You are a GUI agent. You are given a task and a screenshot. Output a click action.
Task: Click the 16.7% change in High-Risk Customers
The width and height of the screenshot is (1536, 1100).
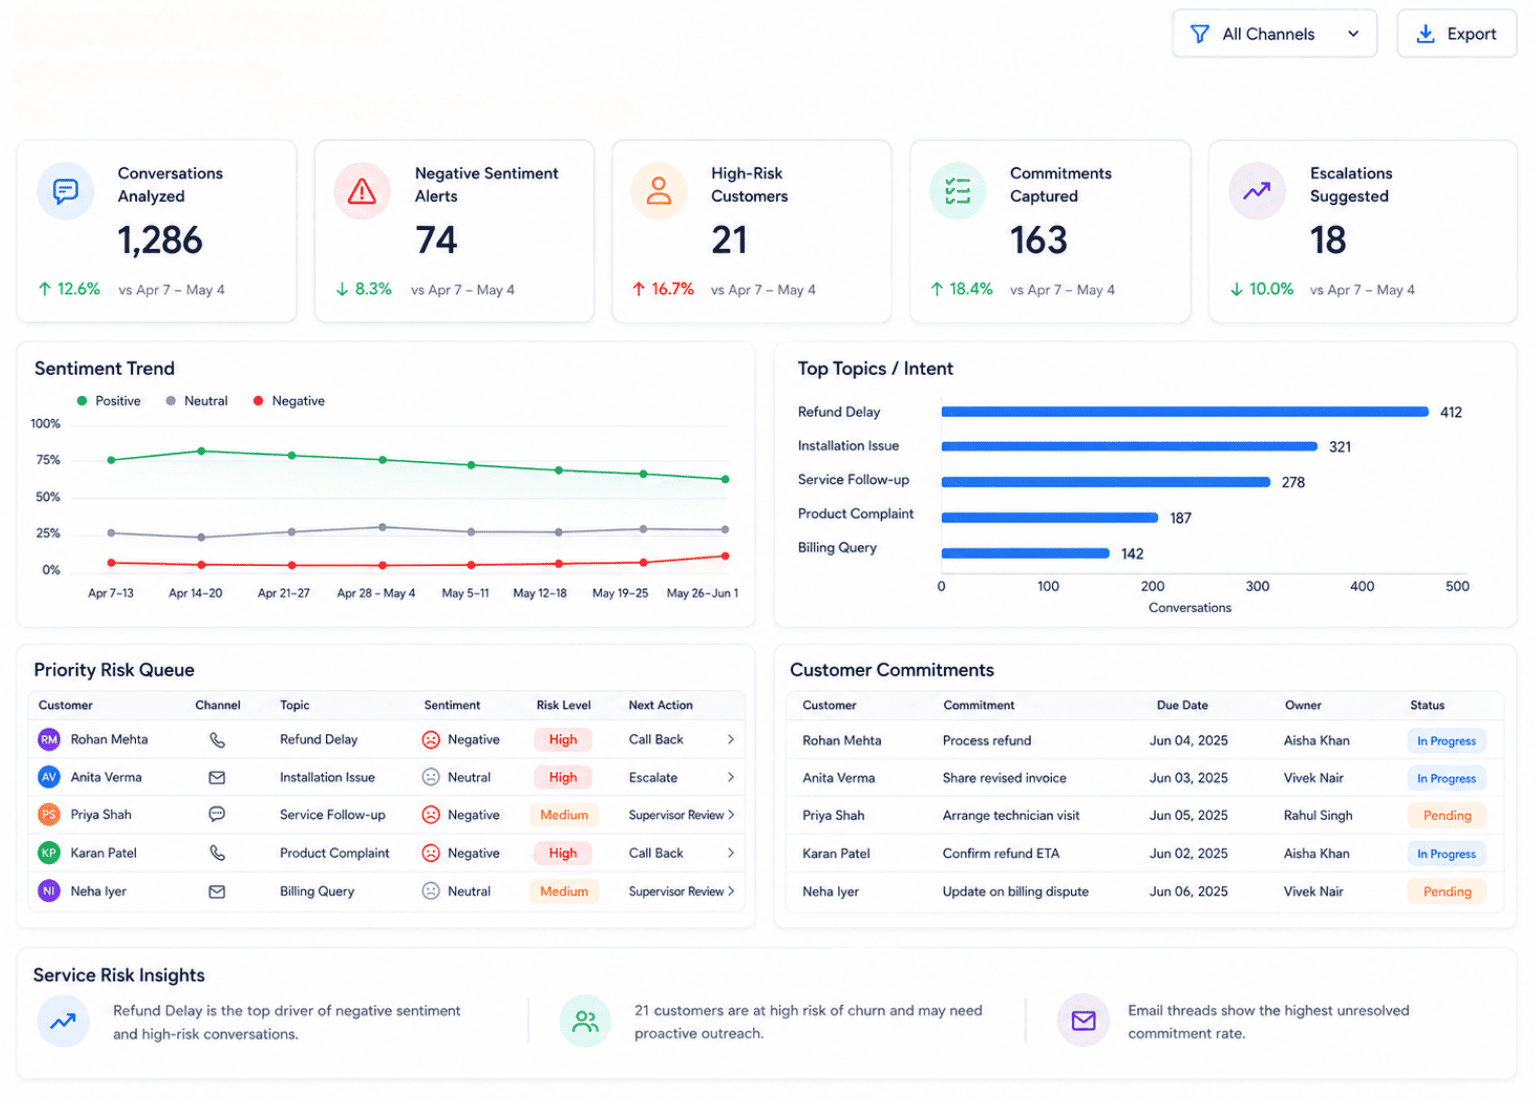[663, 289]
